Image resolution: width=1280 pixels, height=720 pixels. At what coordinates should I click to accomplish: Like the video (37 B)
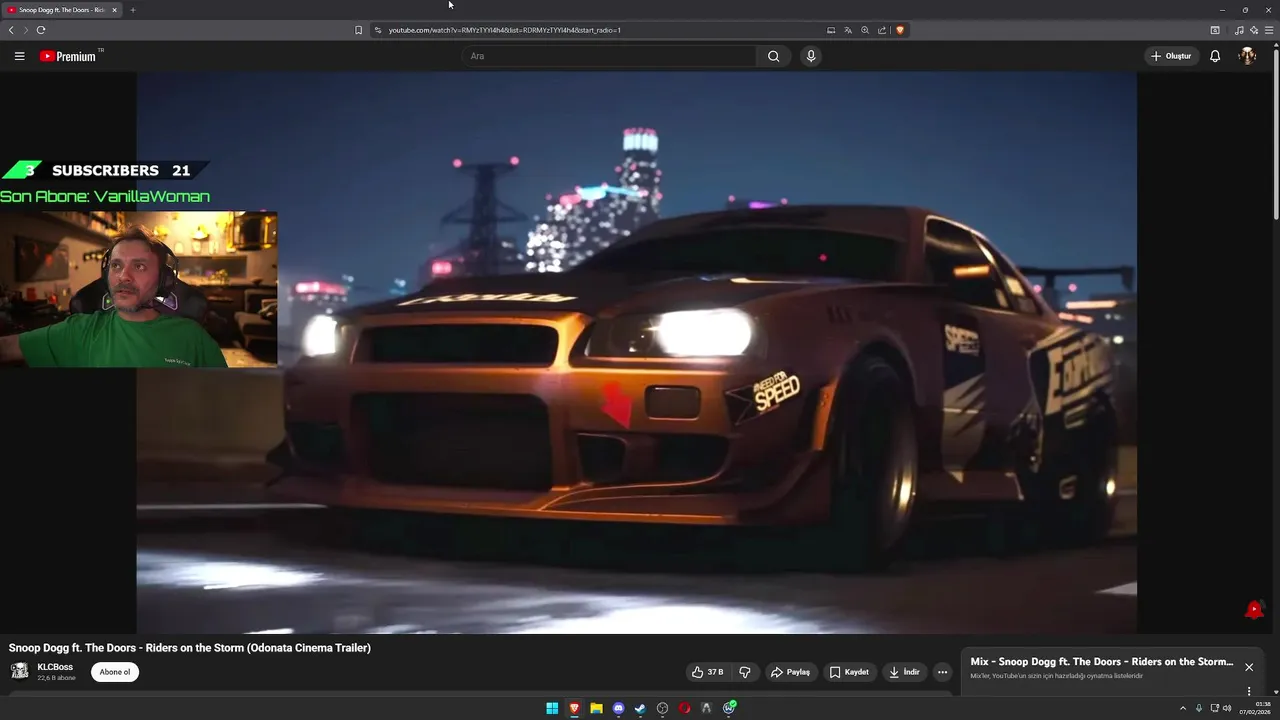click(x=708, y=672)
